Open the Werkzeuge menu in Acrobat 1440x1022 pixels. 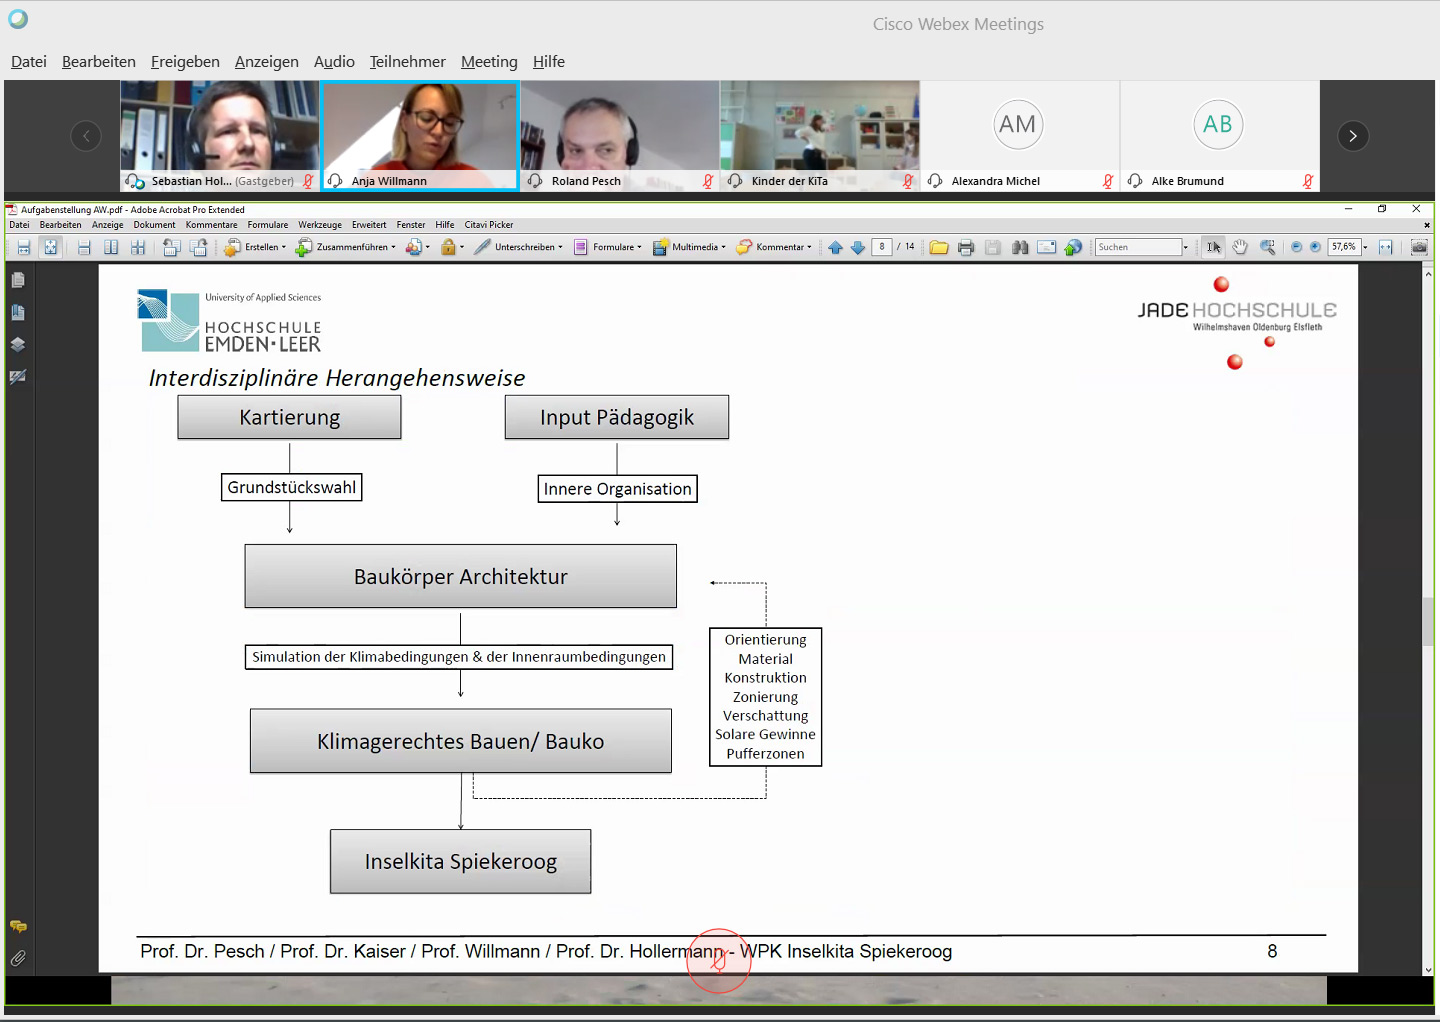coord(319,225)
